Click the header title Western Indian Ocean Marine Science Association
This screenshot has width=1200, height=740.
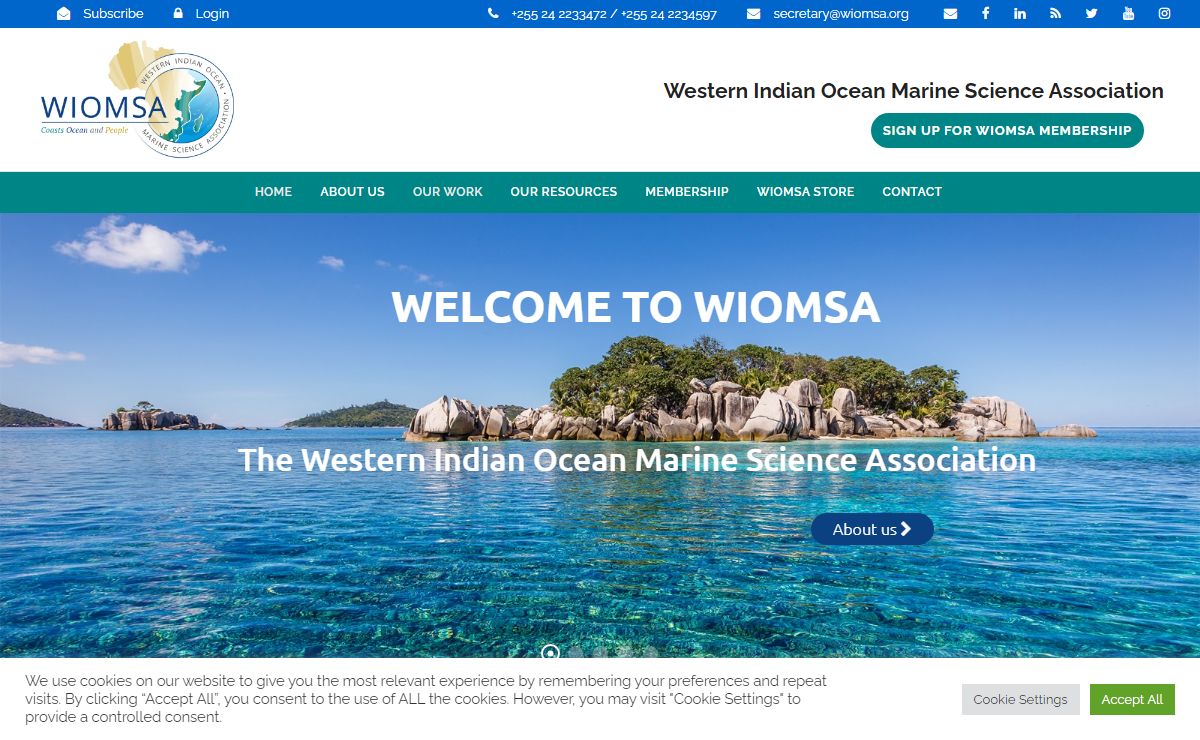(x=914, y=91)
